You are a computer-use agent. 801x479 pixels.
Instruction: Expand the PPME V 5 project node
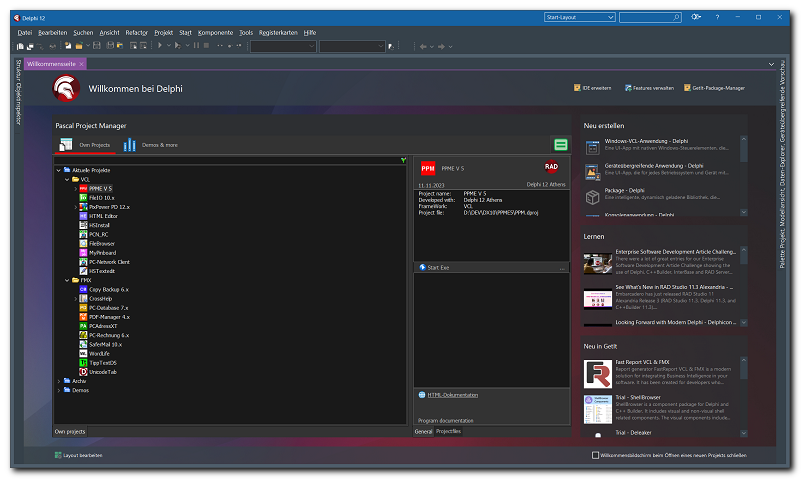[x=76, y=189]
